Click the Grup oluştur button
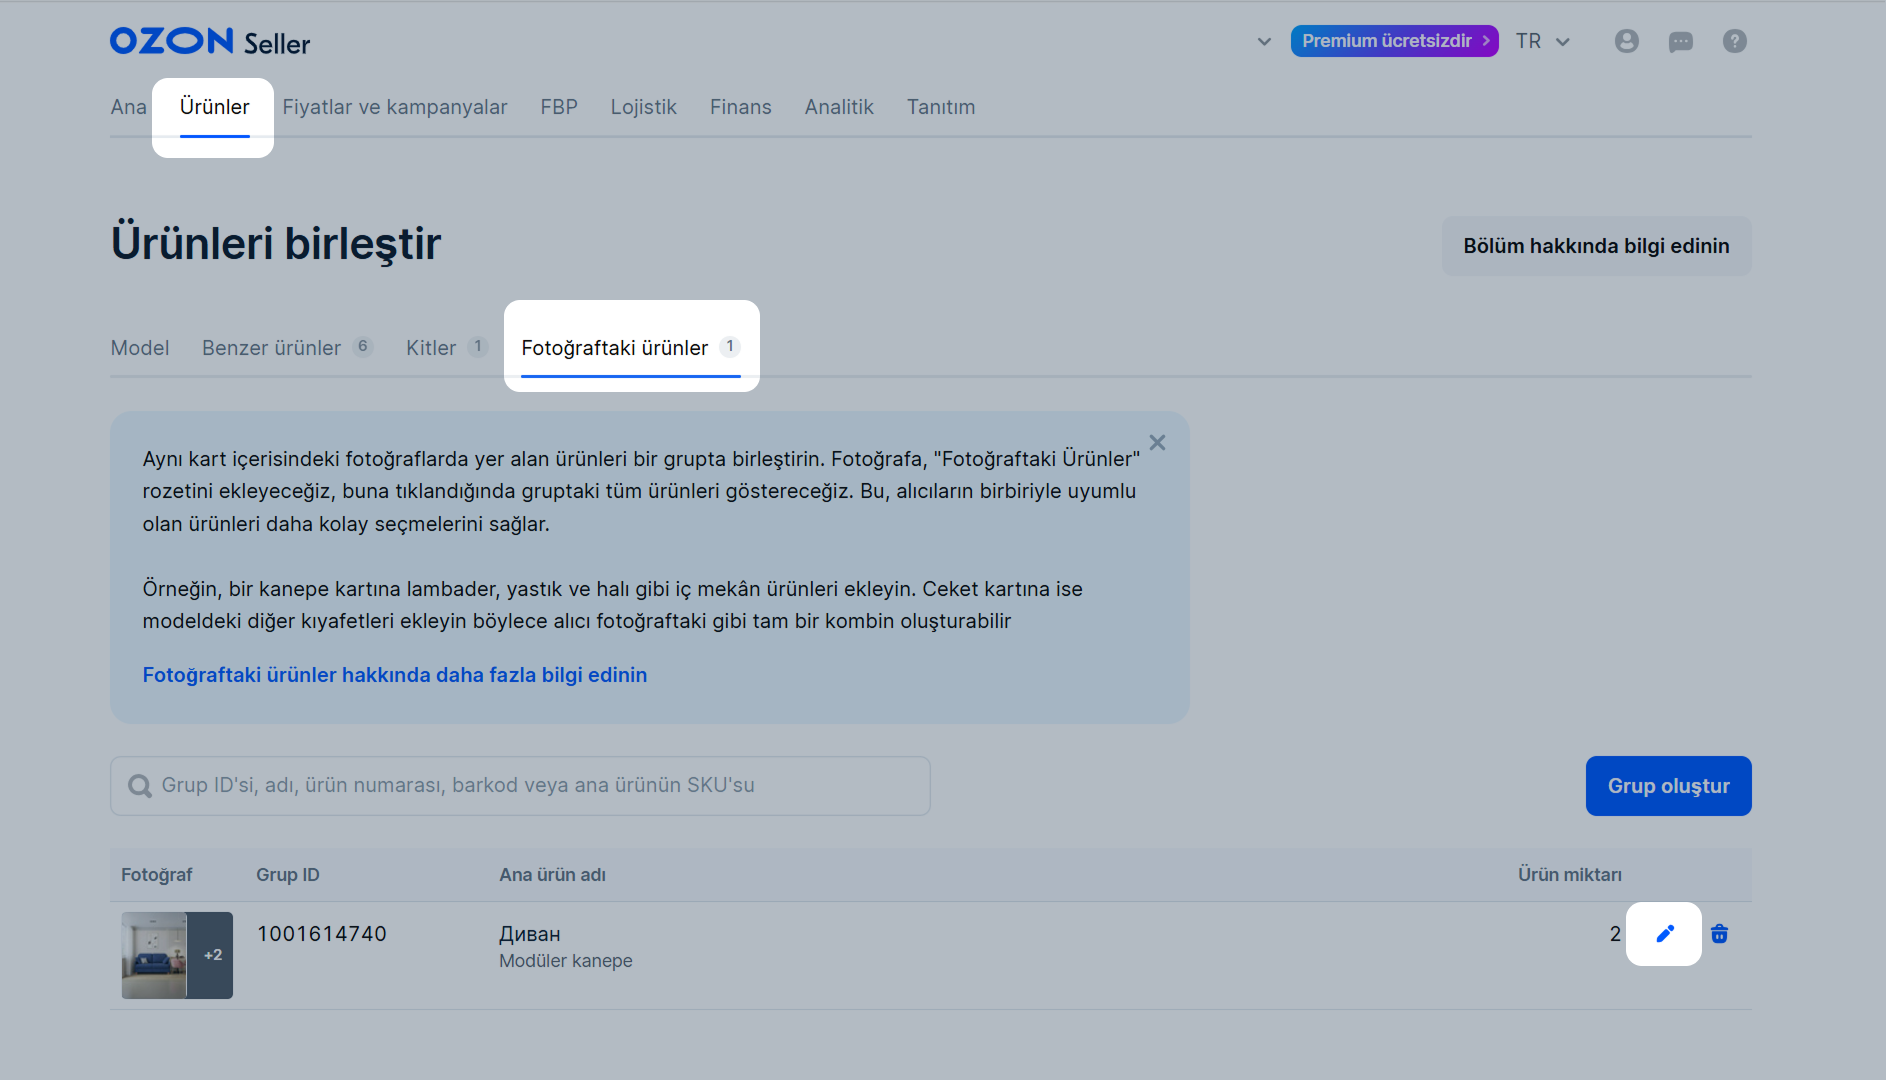 (x=1668, y=786)
